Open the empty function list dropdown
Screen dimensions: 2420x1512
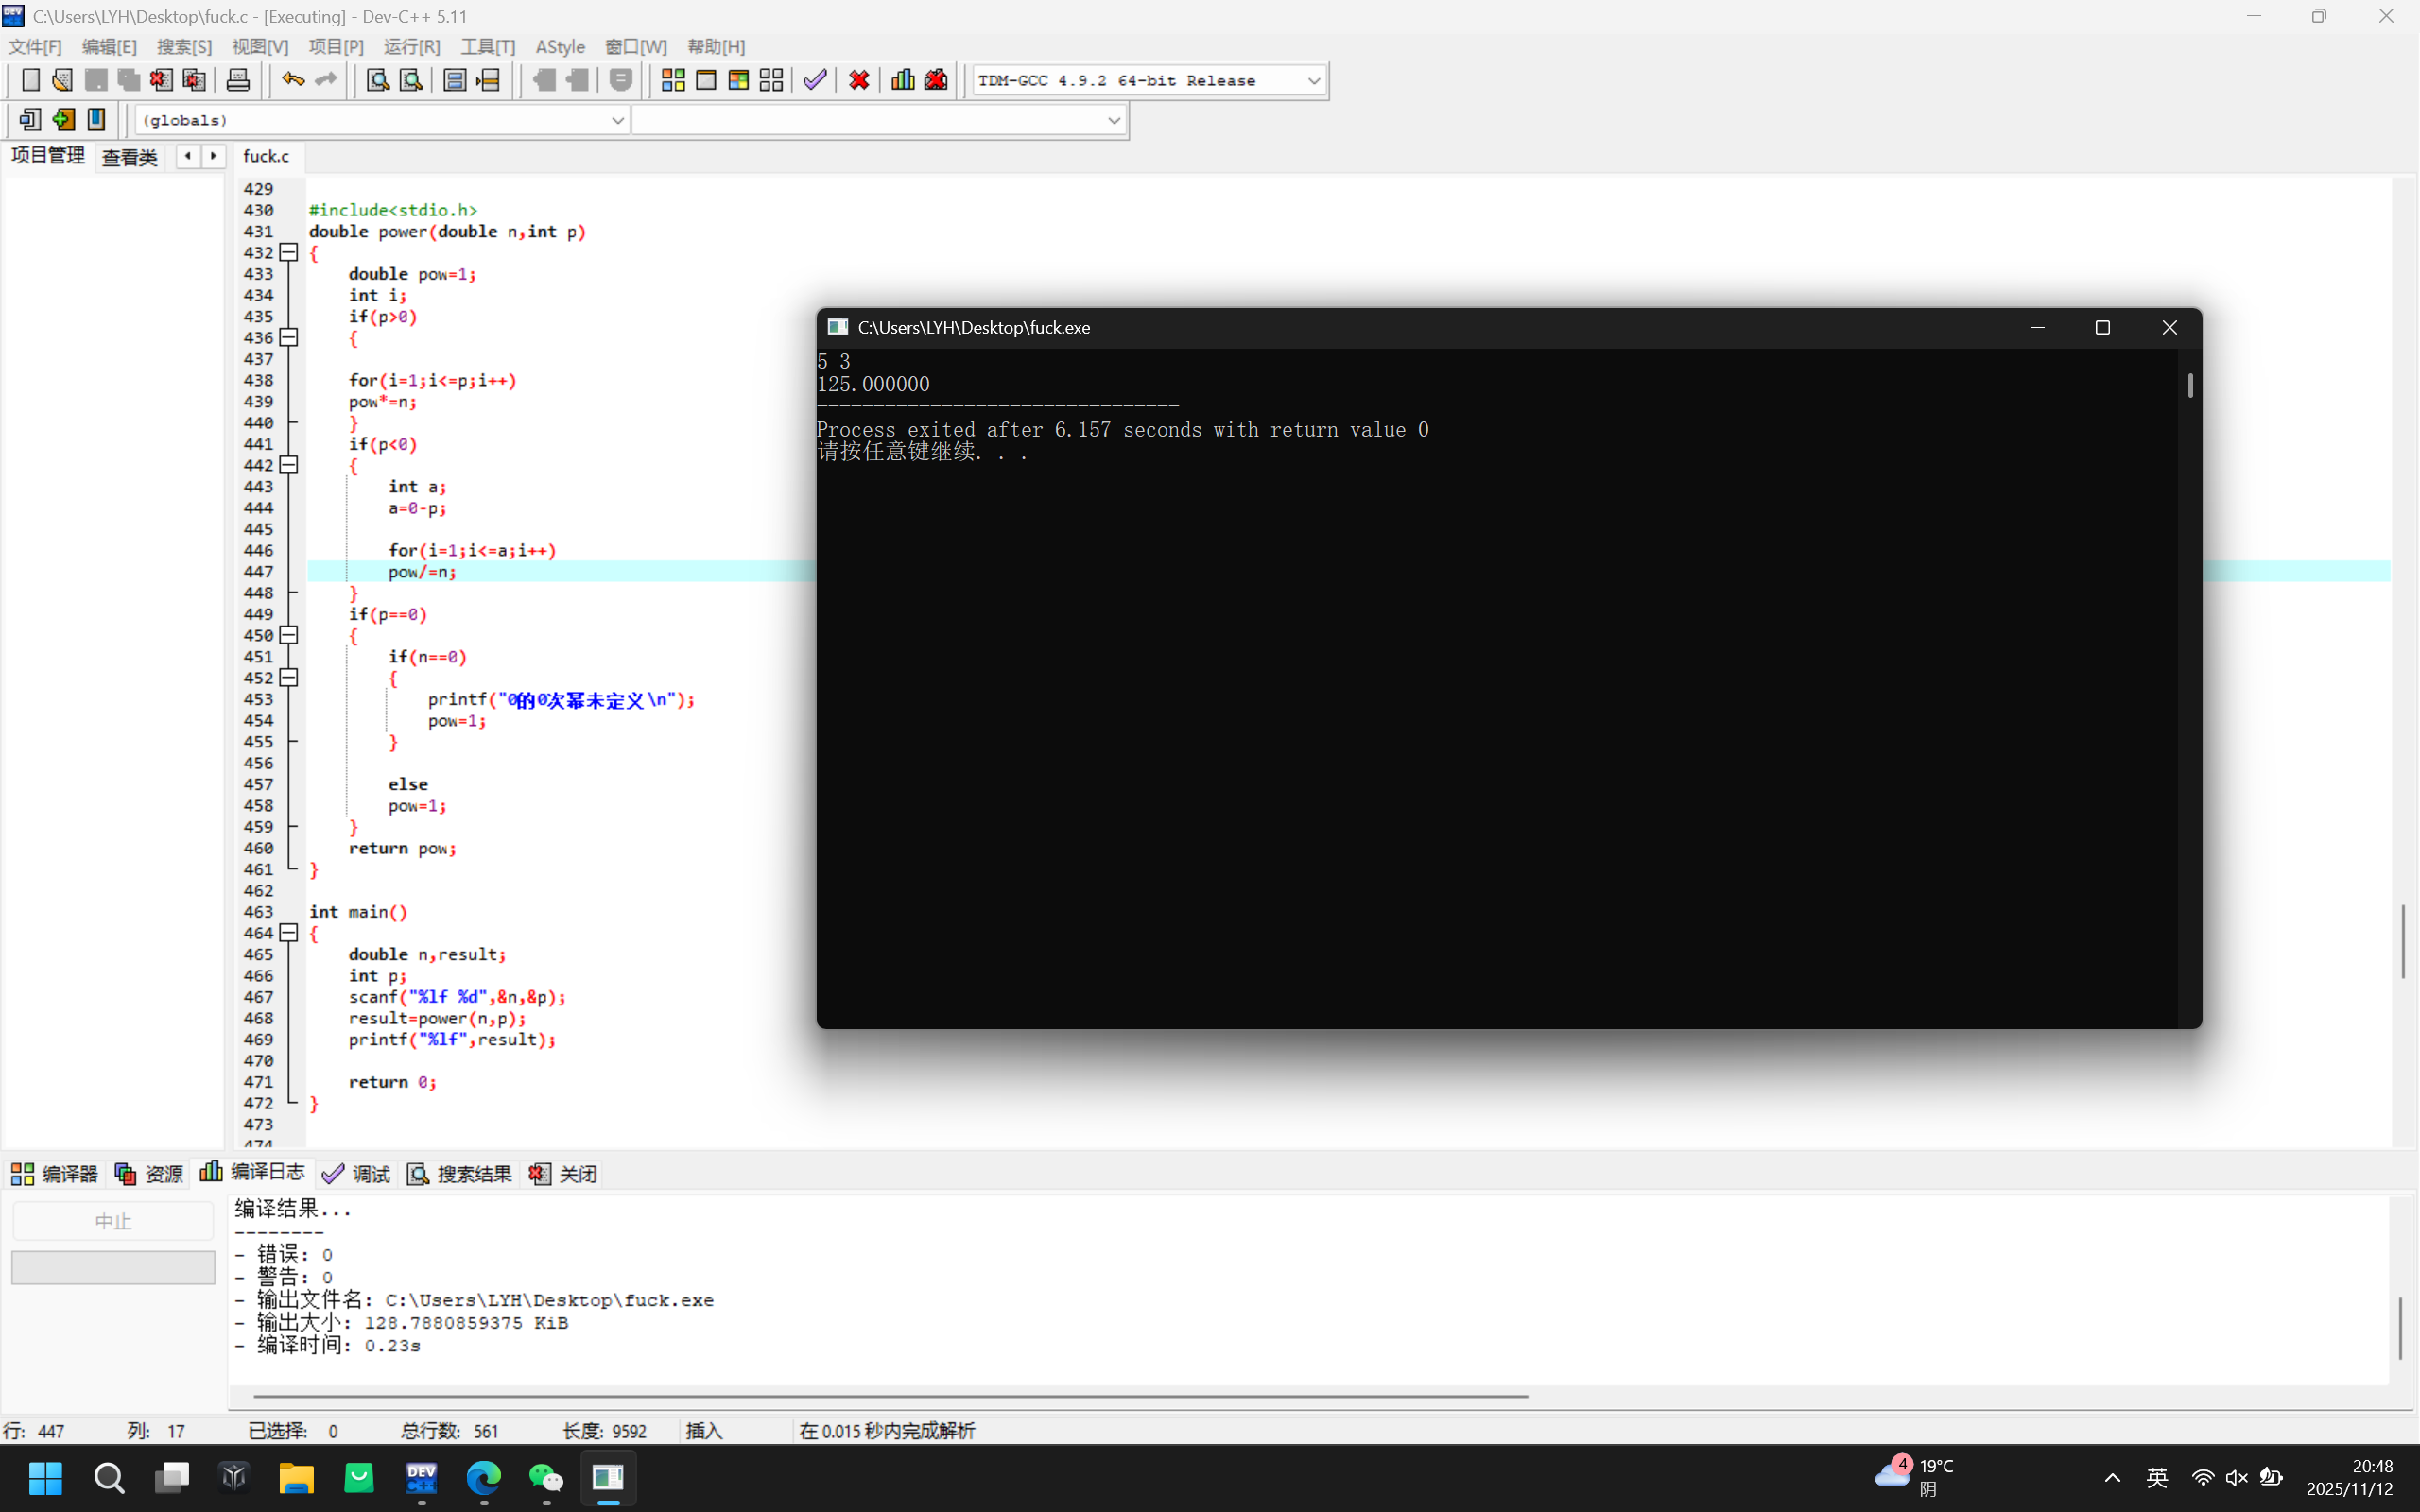tap(1113, 120)
